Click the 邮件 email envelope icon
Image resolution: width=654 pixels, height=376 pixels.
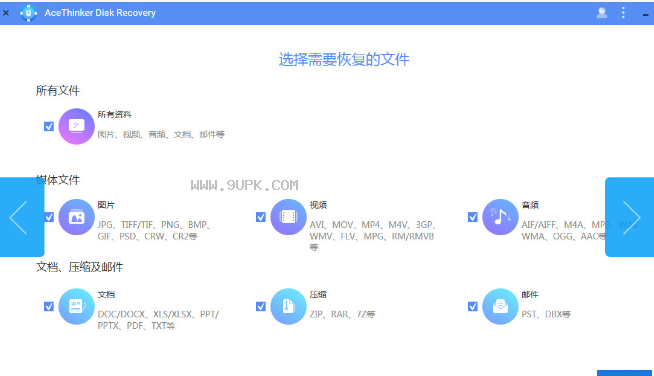(x=500, y=306)
